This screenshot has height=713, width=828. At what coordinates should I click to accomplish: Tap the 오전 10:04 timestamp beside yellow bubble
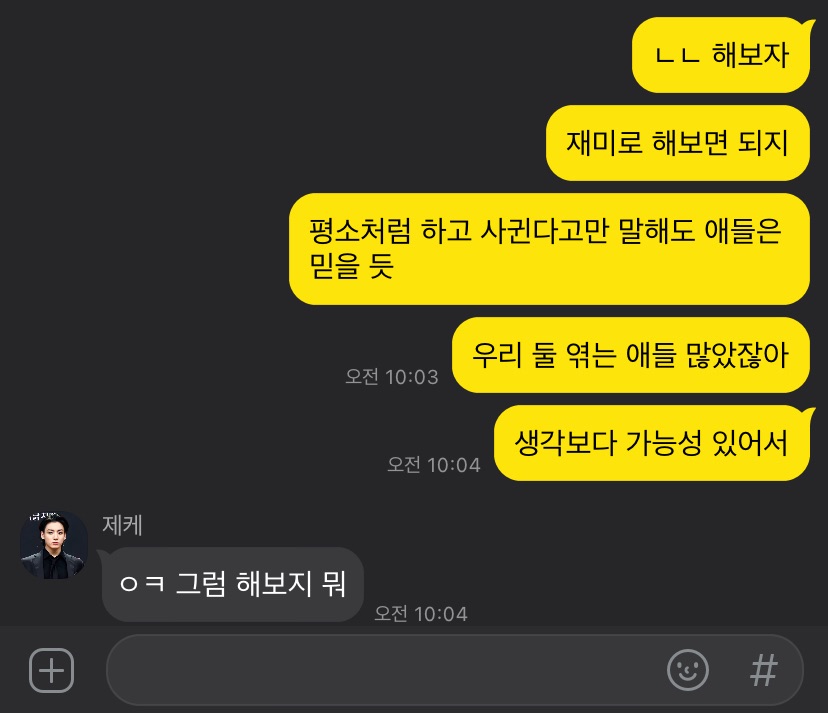click(434, 465)
